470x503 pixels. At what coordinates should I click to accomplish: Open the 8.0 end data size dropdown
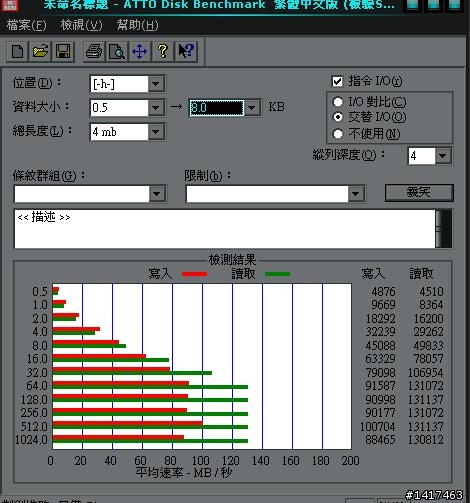click(252, 108)
